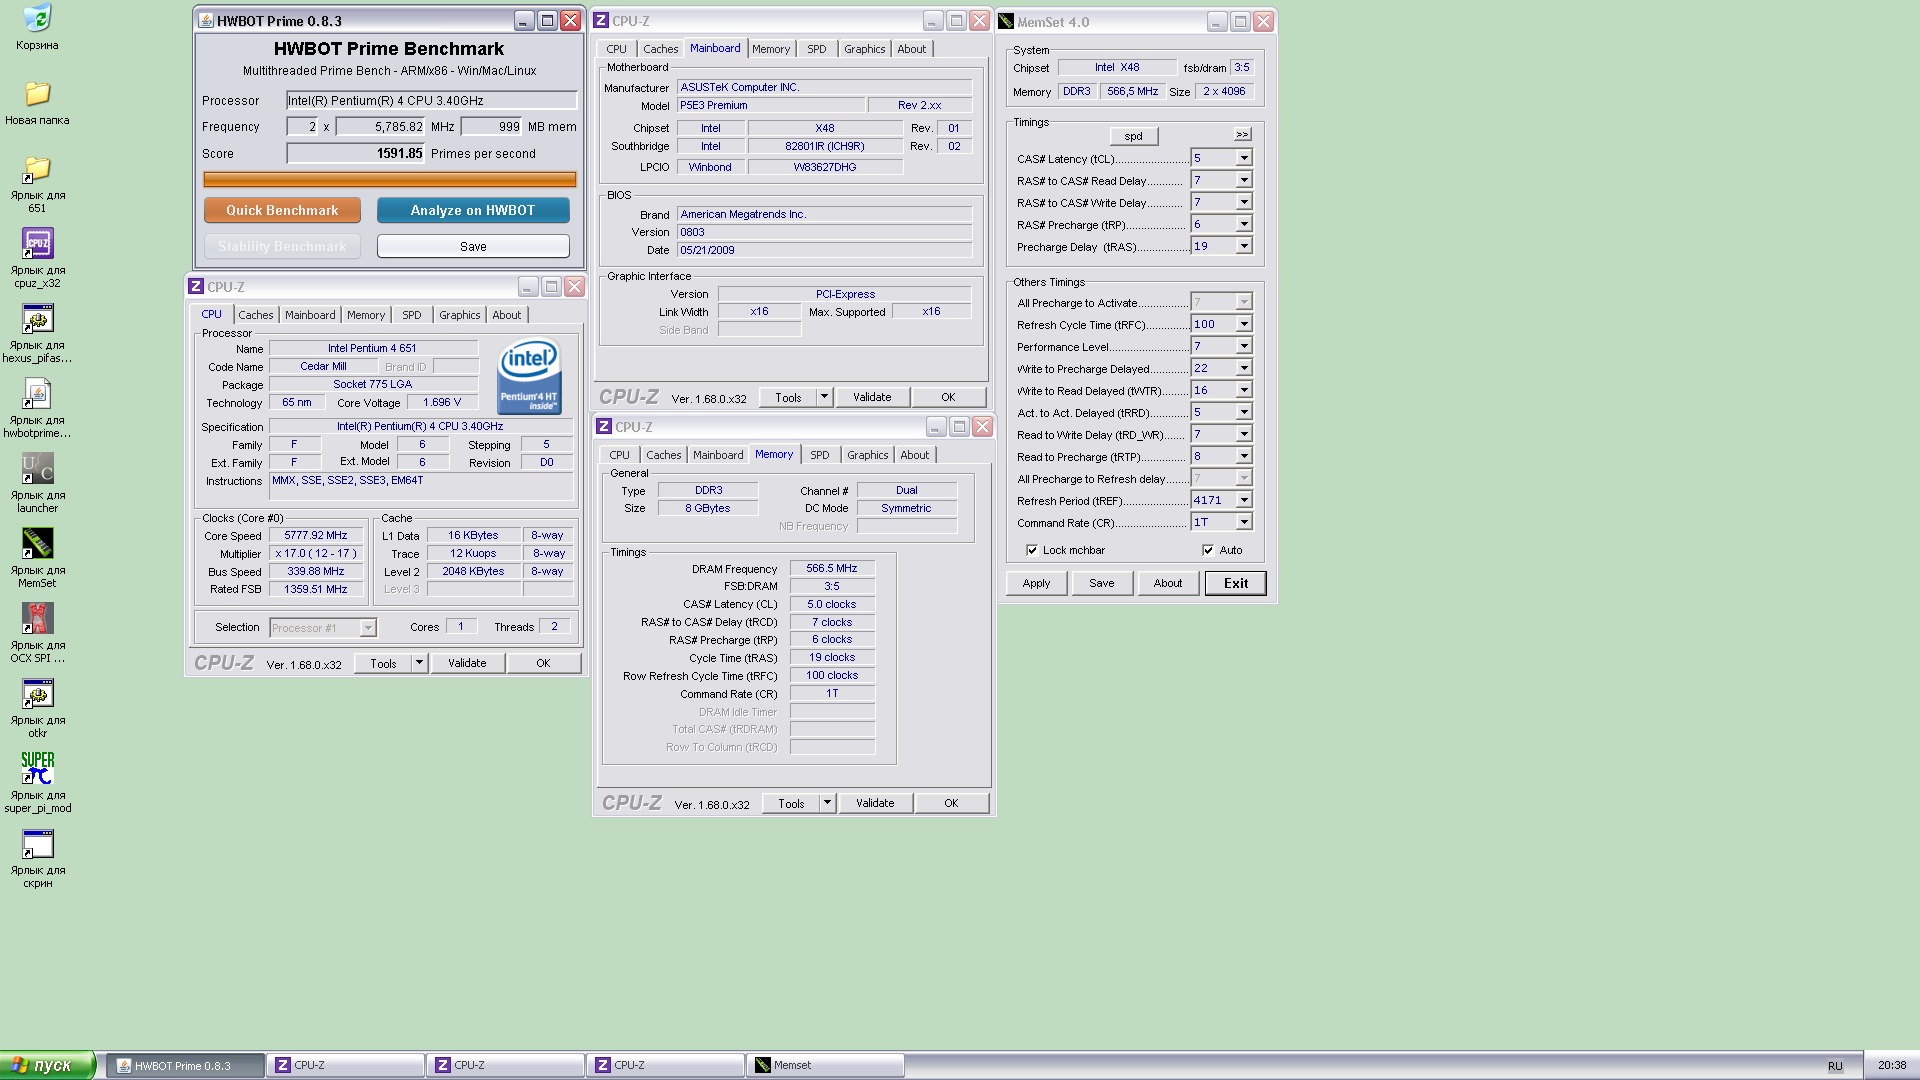Launch the MemSet desktop shortcut
The width and height of the screenshot is (1920, 1080).
pyautogui.click(x=37, y=558)
